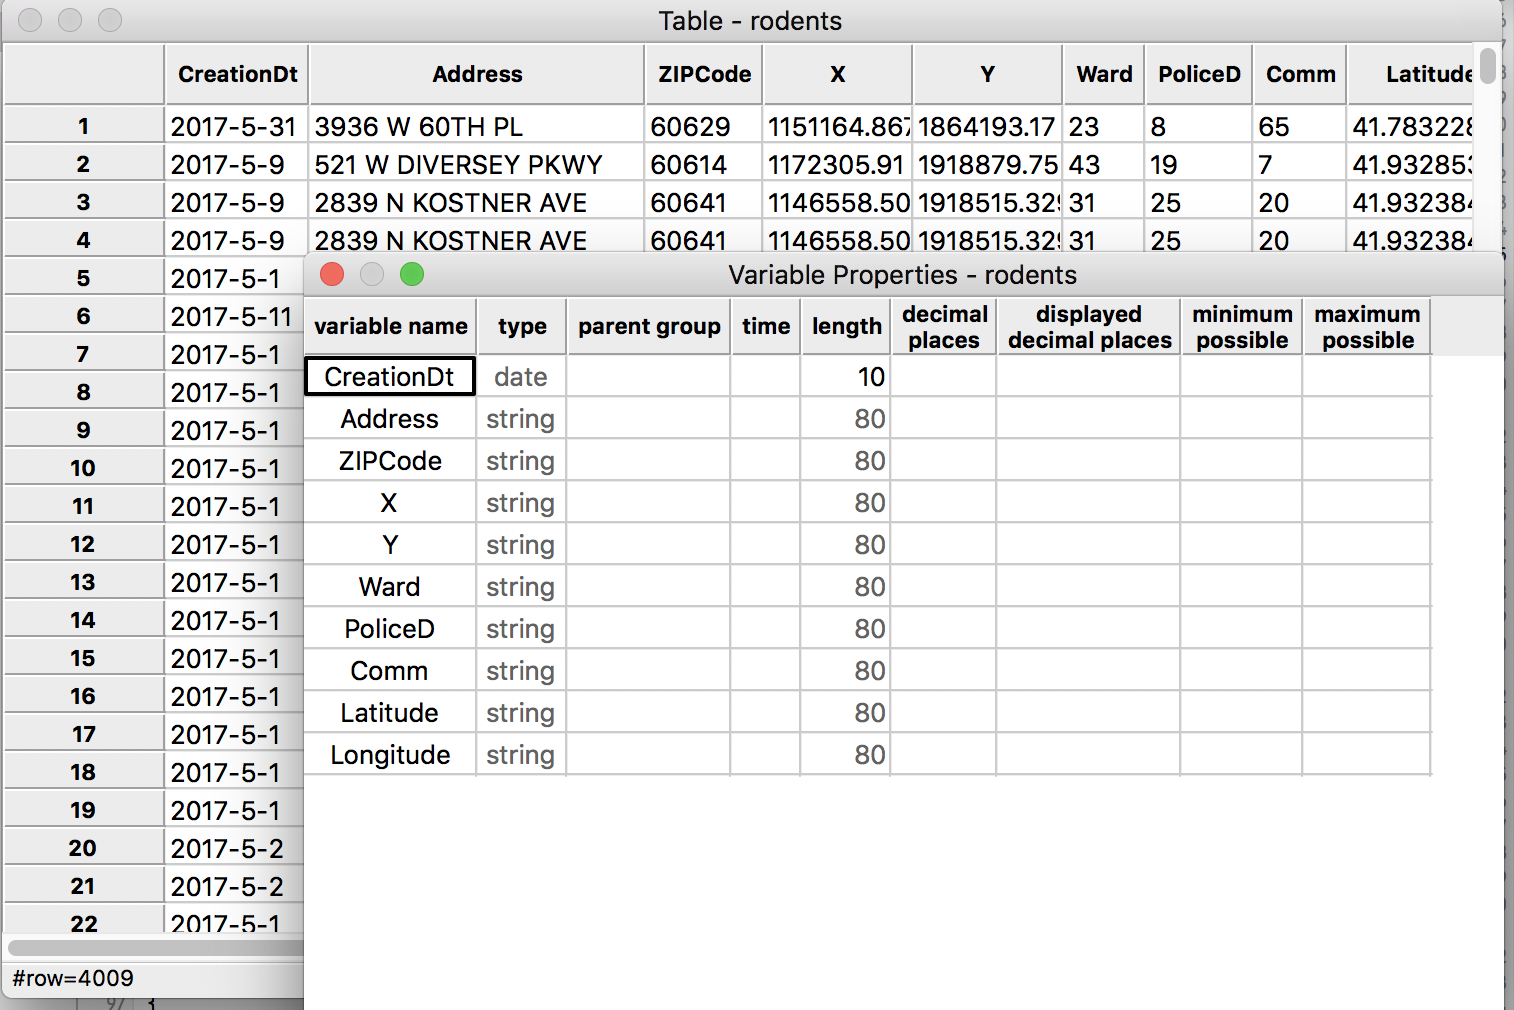Select the Address column header
The width and height of the screenshot is (1514, 1010).
coord(477,73)
